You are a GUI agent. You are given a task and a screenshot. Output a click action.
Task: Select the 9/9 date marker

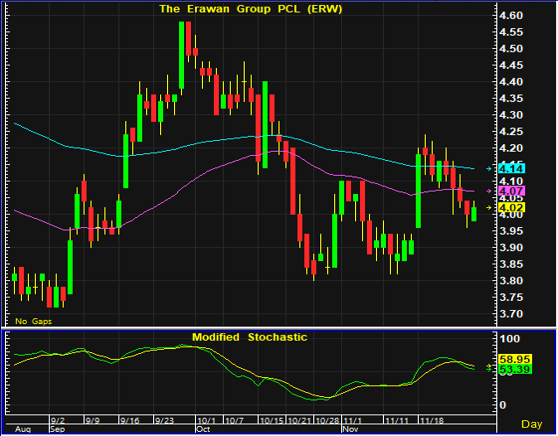coord(93,421)
